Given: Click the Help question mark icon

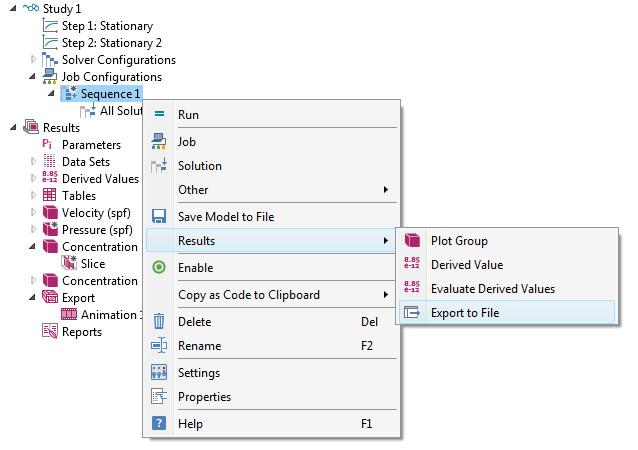Looking at the screenshot, I should pyautogui.click(x=159, y=423).
